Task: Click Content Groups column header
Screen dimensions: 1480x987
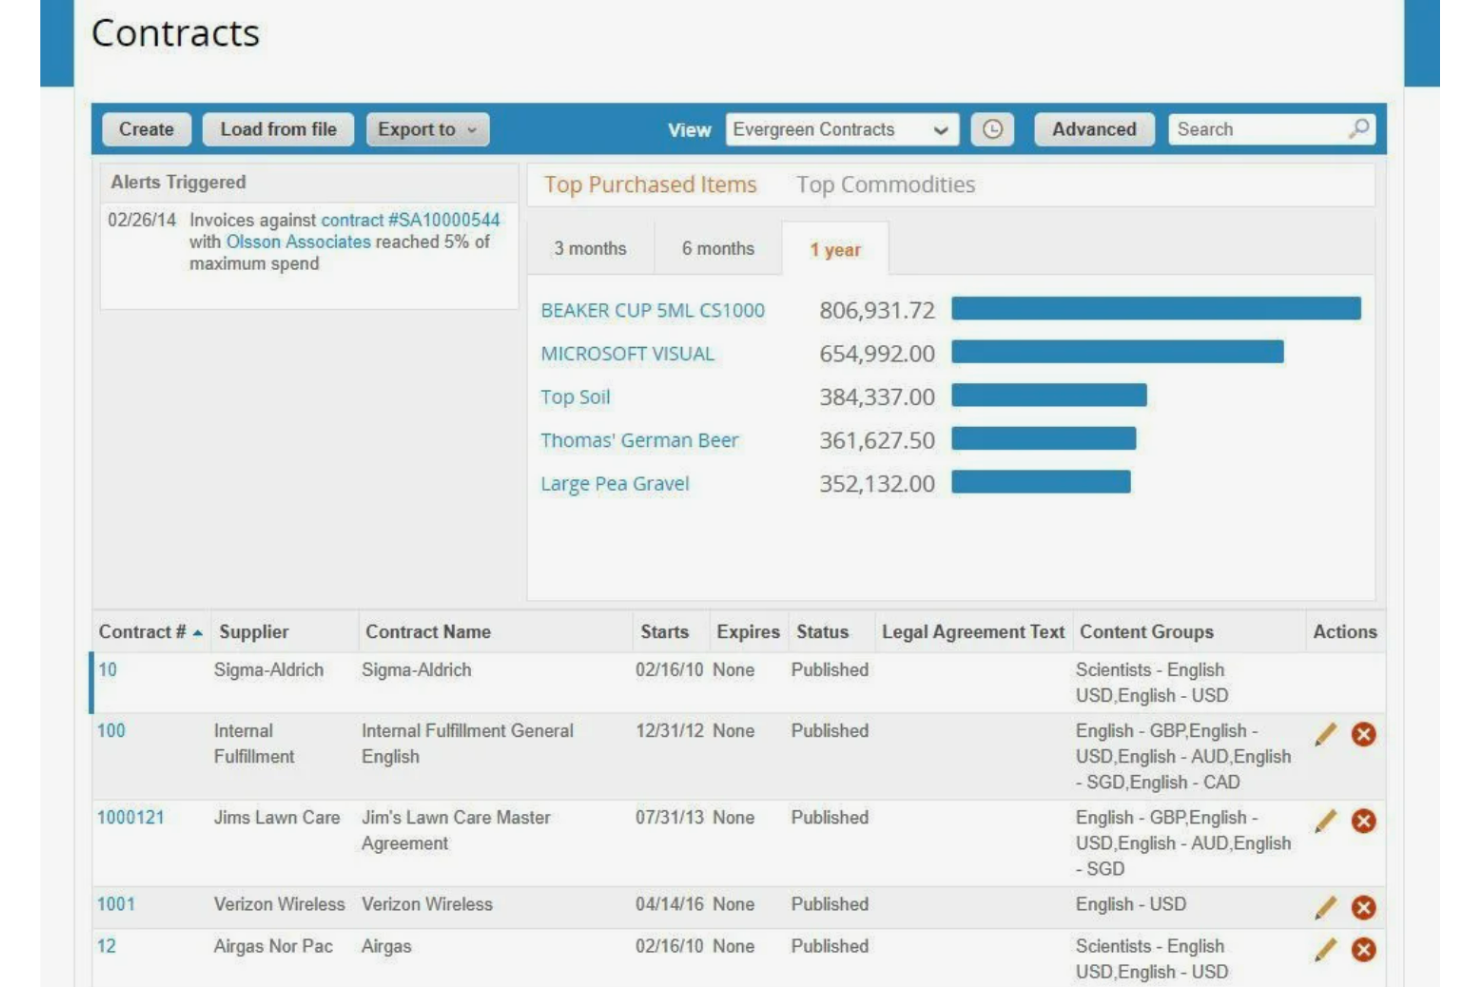Action: 1146,632
